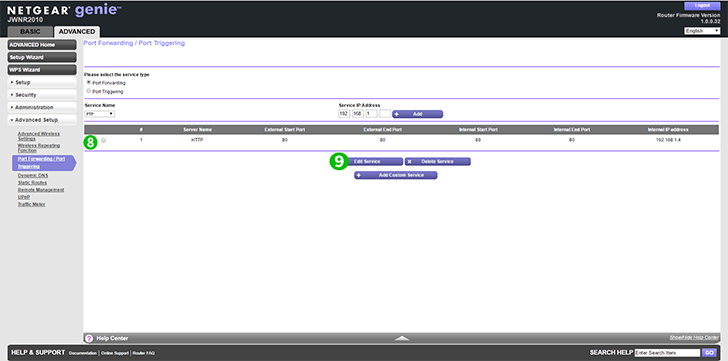Click the Server Name column header
Screen dimensions: 728x361
pos(197,129)
